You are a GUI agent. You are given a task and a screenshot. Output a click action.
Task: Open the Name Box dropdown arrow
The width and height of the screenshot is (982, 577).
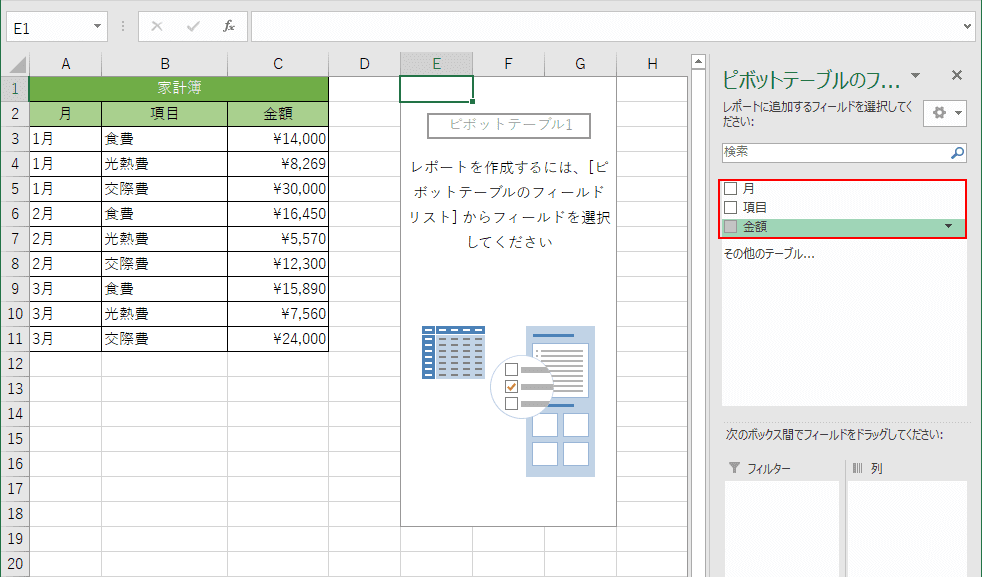click(97, 26)
